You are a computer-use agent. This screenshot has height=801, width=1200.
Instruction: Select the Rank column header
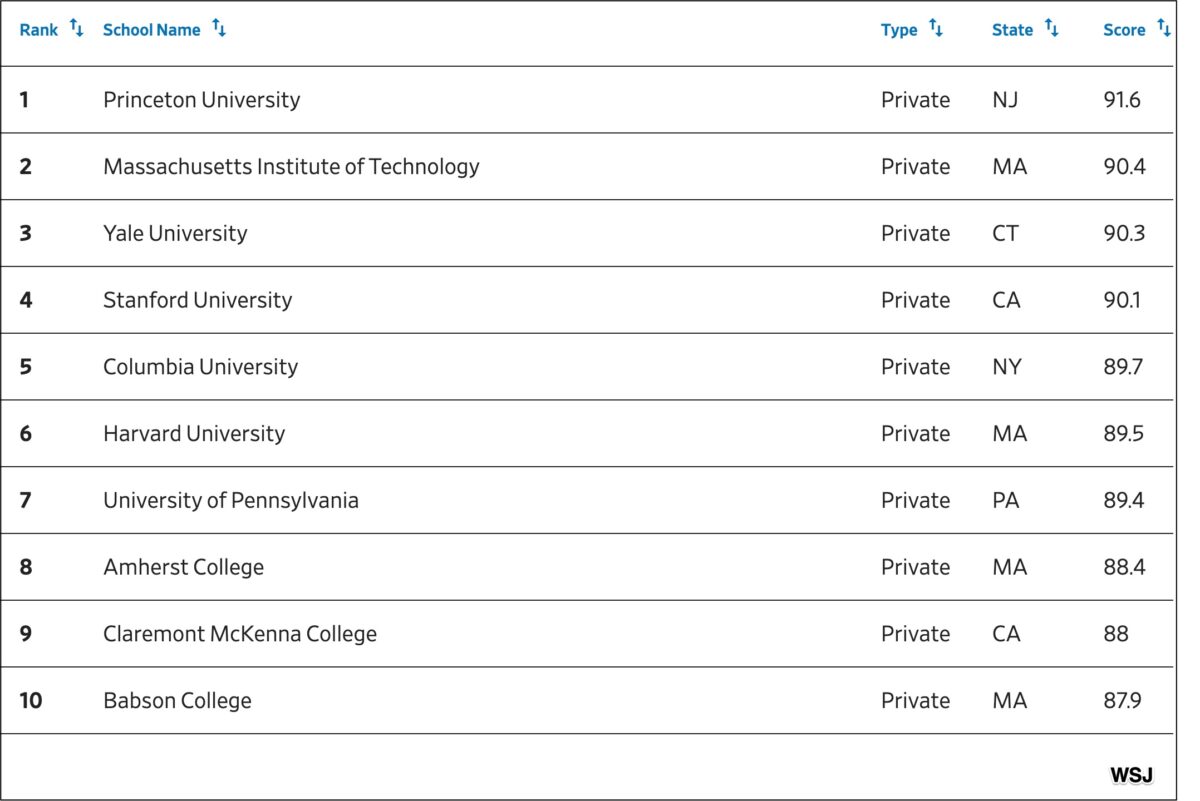[38, 29]
